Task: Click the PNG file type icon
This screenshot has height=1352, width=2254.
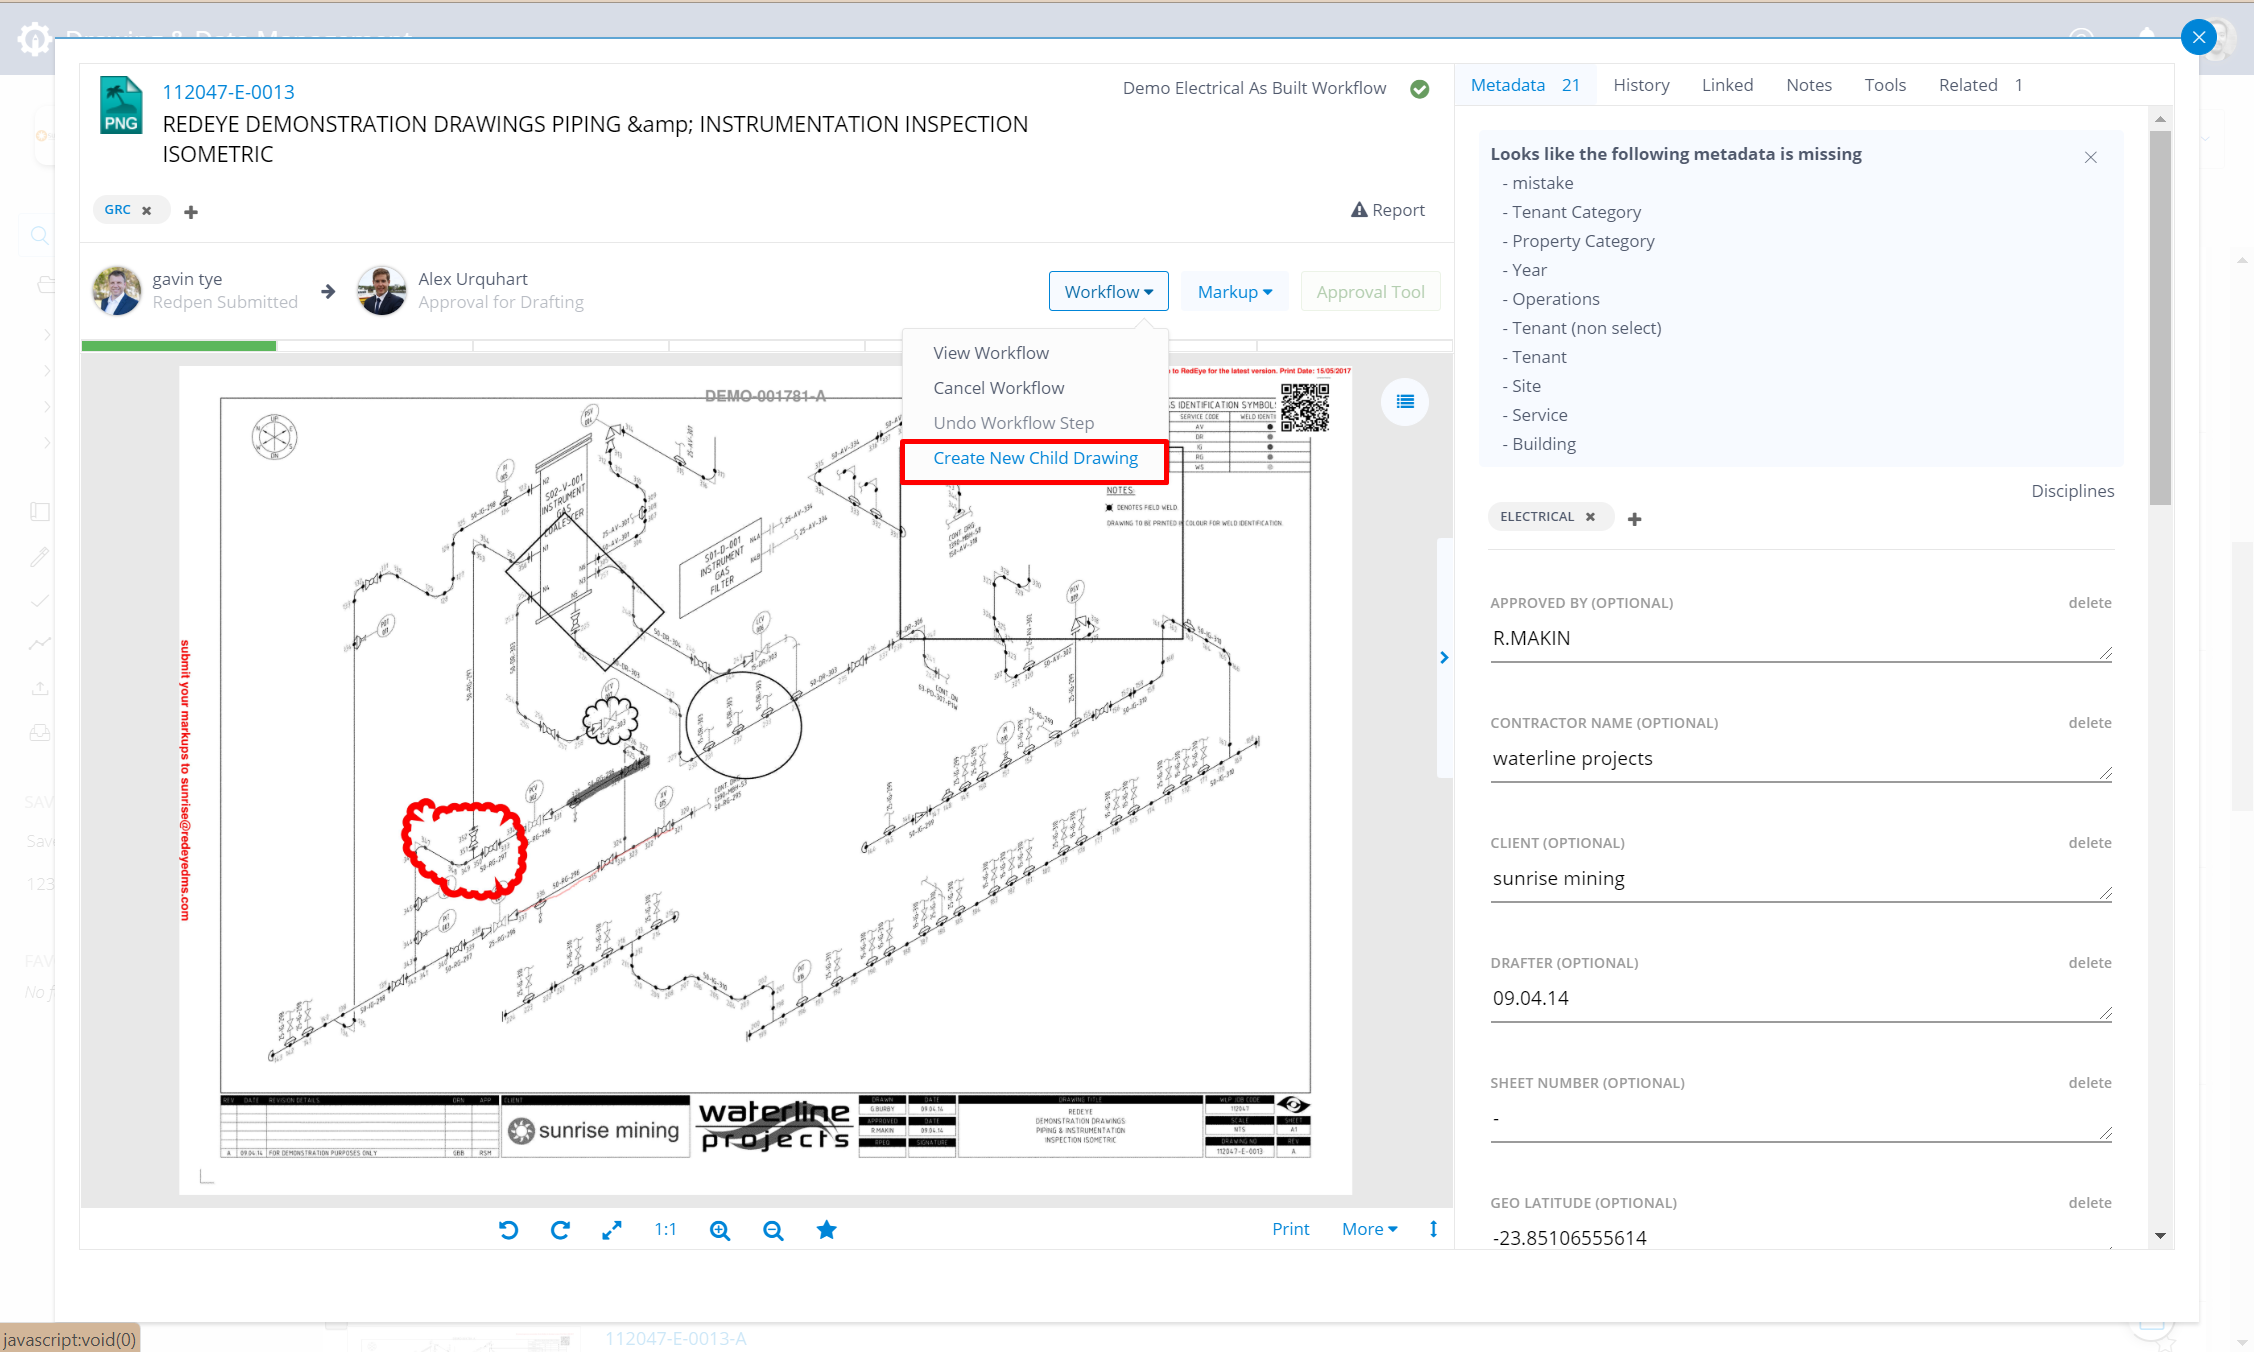Action: (121, 105)
